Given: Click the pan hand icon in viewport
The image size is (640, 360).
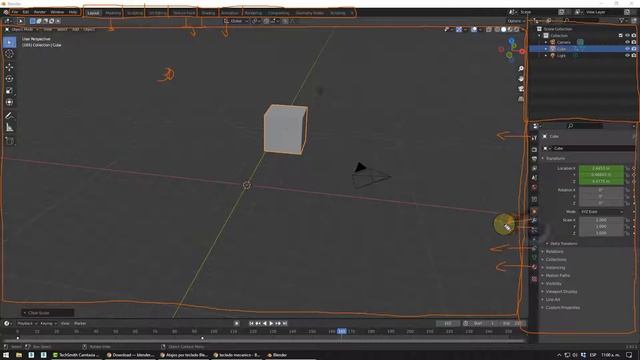Looking at the screenshot, I should pos(521,78).
